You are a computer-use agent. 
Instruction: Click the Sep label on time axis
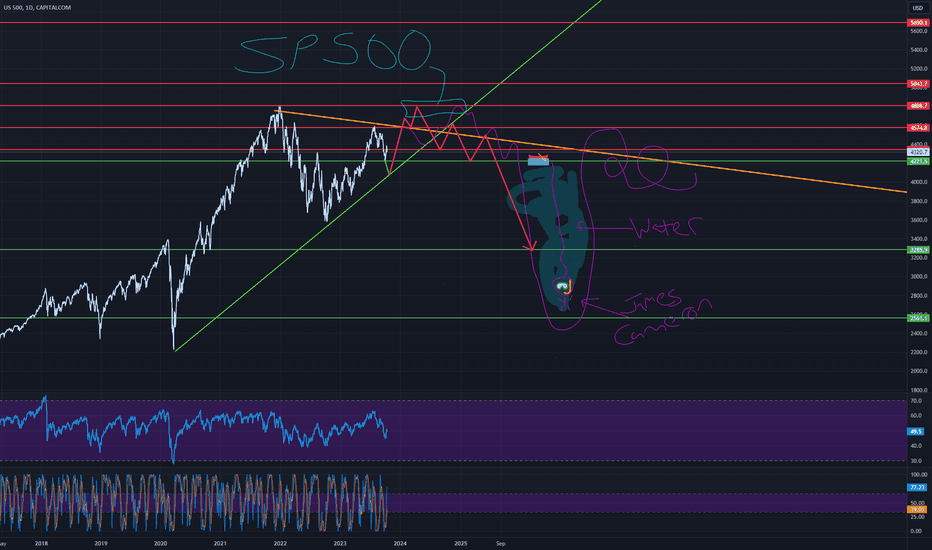tap(500, 543)
